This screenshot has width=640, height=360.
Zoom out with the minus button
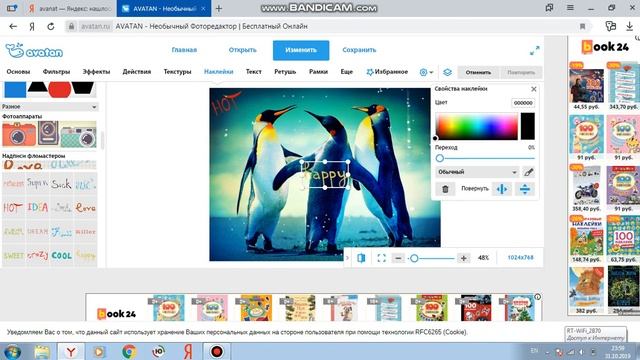click(398, 258)
